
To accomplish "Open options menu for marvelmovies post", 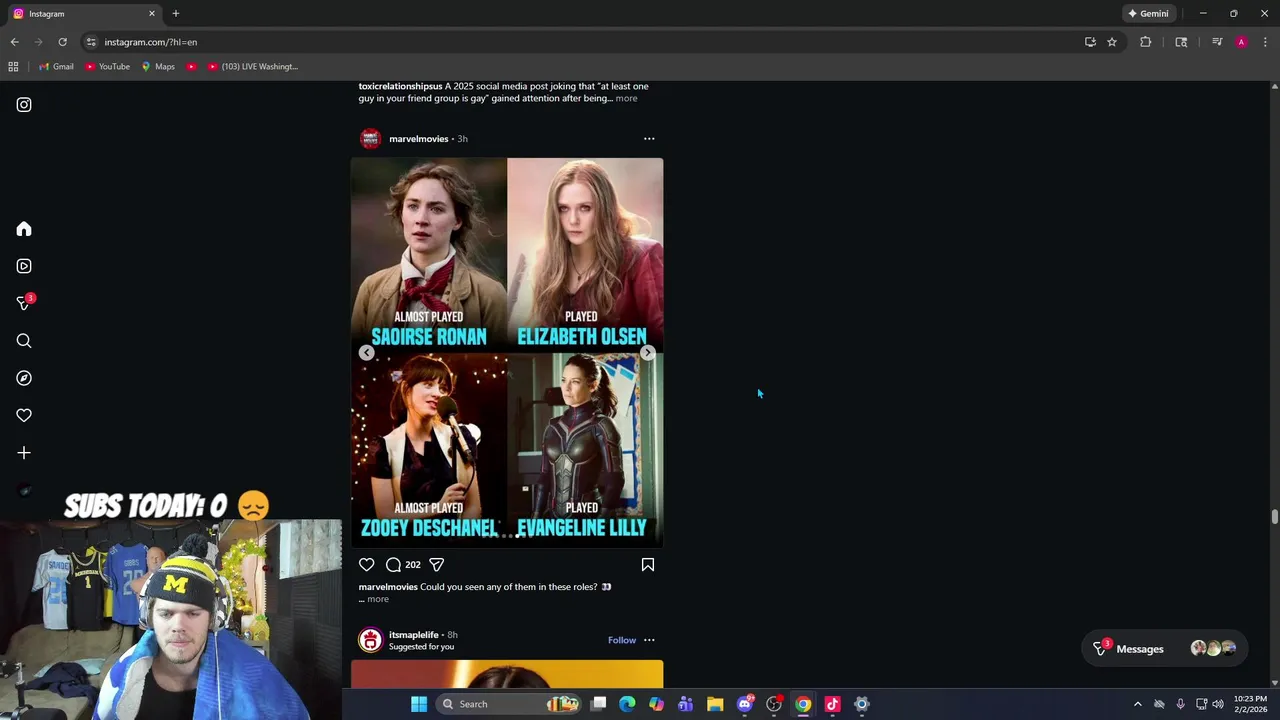I will coord(649,139).
